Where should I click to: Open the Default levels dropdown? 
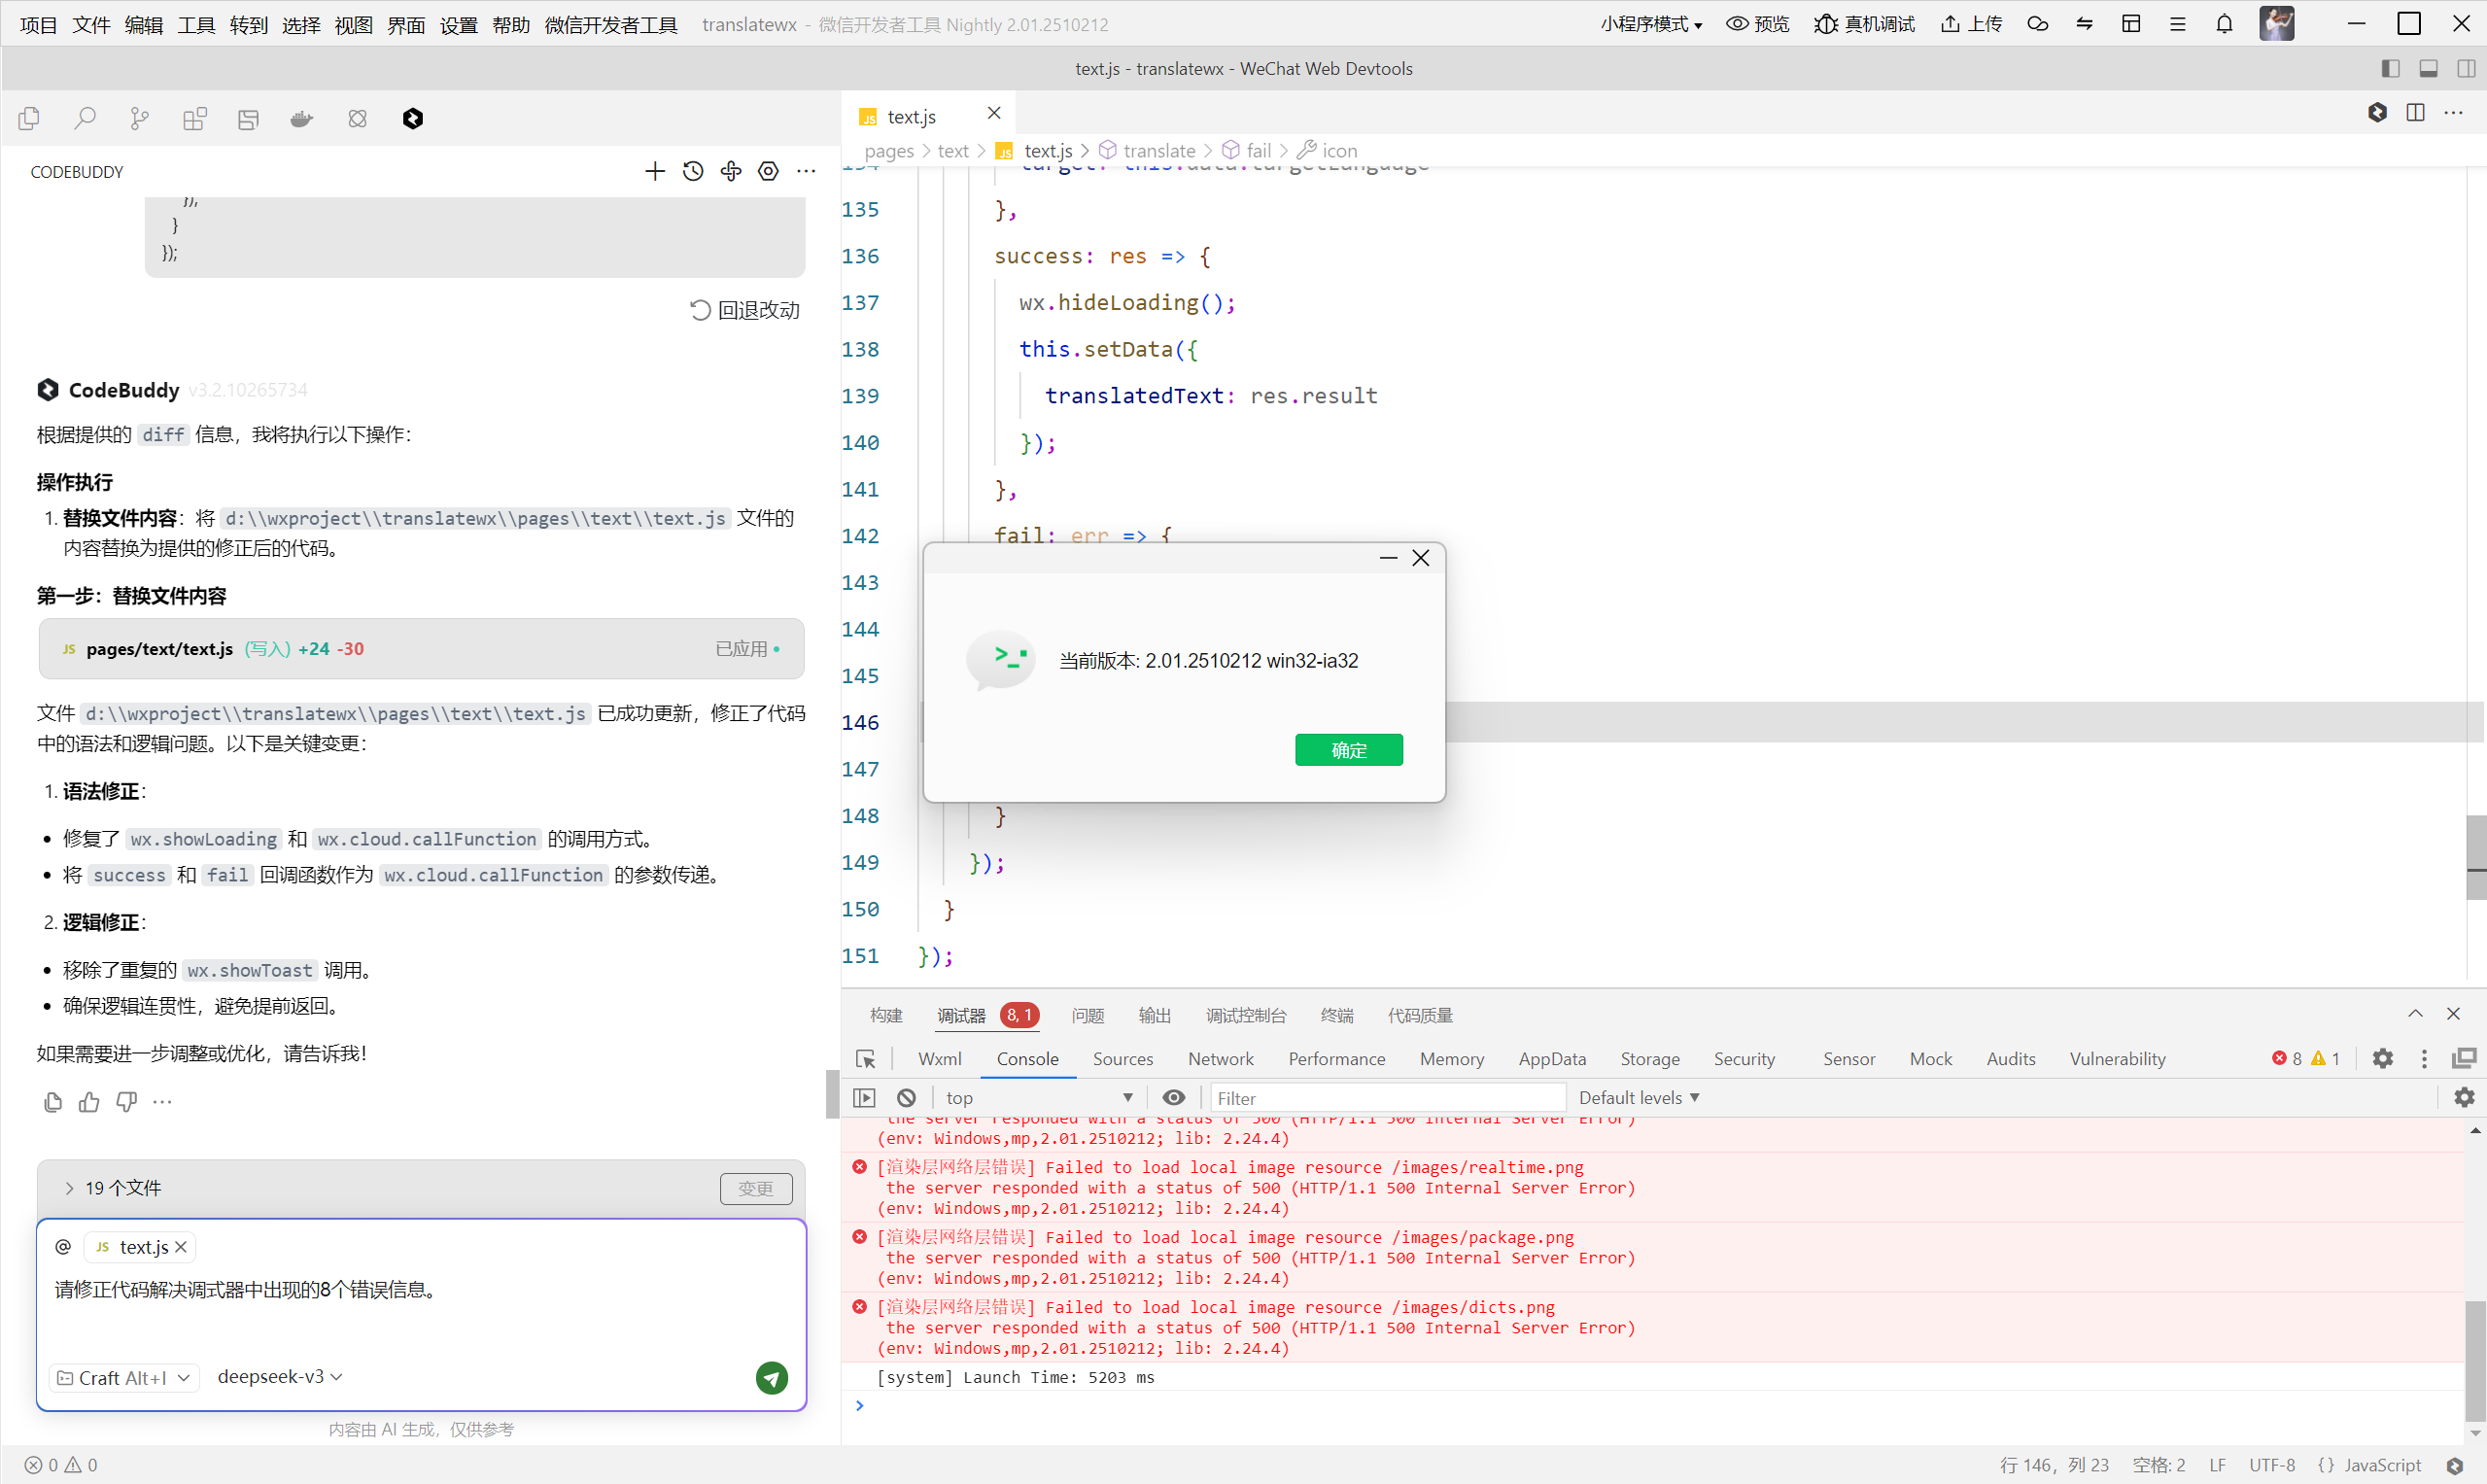tap(1638, 1097)
